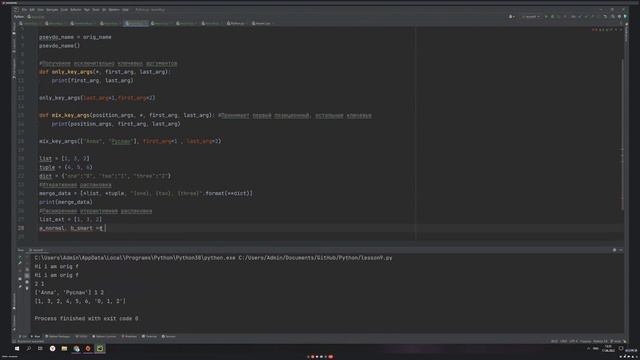Open the Problems tool window tab
The height and width of the screenshot is (360, 640).
point(129,336)
